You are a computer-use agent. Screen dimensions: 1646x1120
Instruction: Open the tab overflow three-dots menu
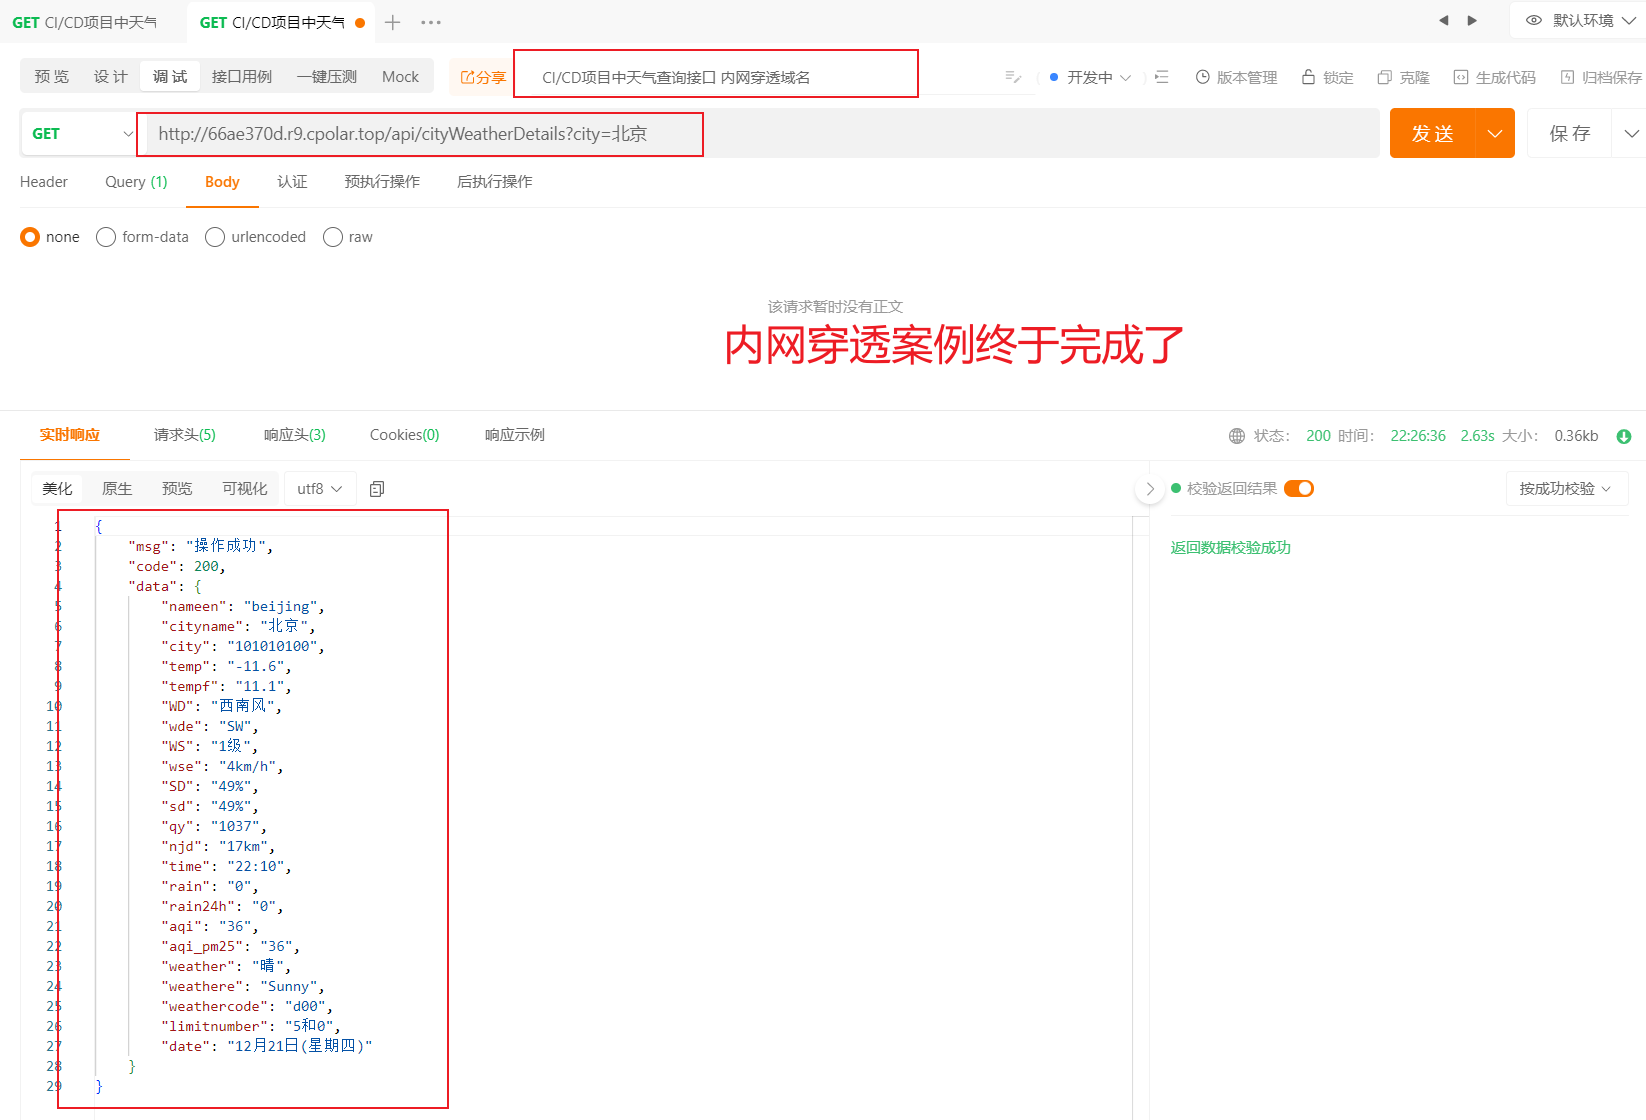[x=431, y=22]
